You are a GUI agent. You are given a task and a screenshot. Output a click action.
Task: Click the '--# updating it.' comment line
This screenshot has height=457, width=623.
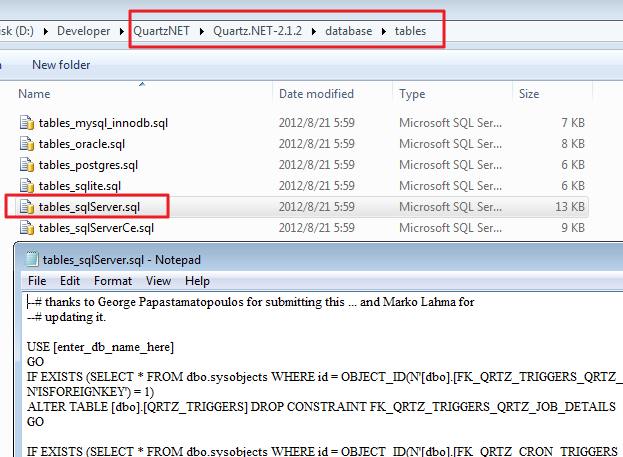[66, 317]
